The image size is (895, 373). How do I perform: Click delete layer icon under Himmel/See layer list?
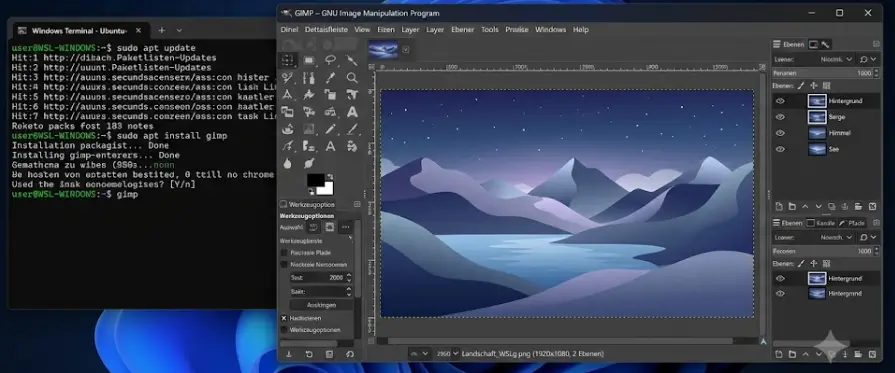(x=872, y=206)
